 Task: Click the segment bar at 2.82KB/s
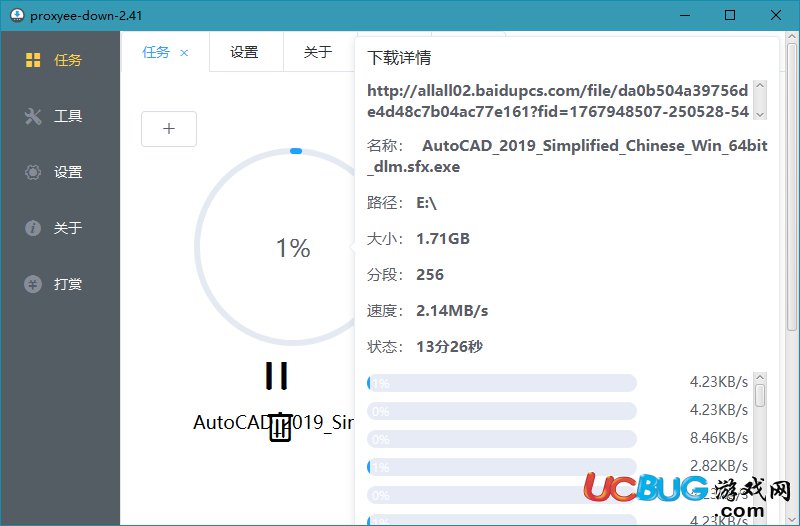[x=502, y=467]
